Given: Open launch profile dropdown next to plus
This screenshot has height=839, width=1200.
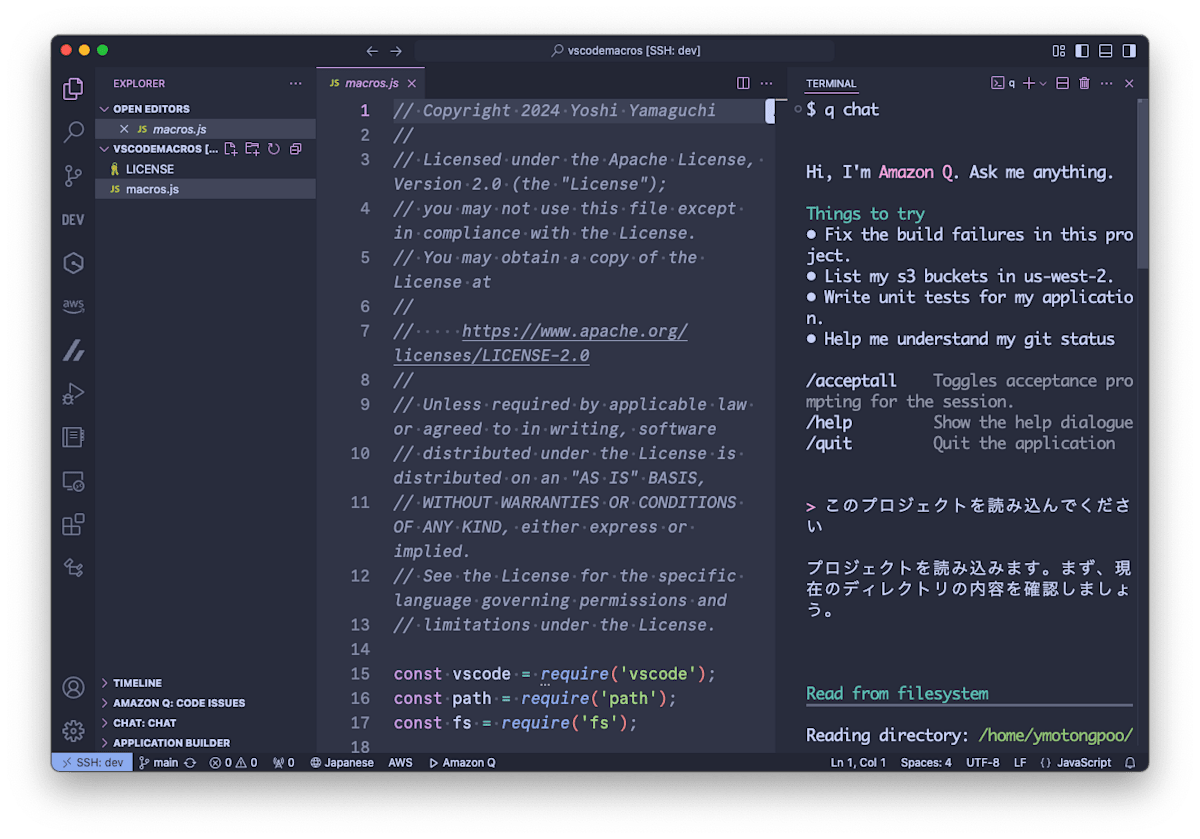Looking at the screenshot, I should point(1043,83).
